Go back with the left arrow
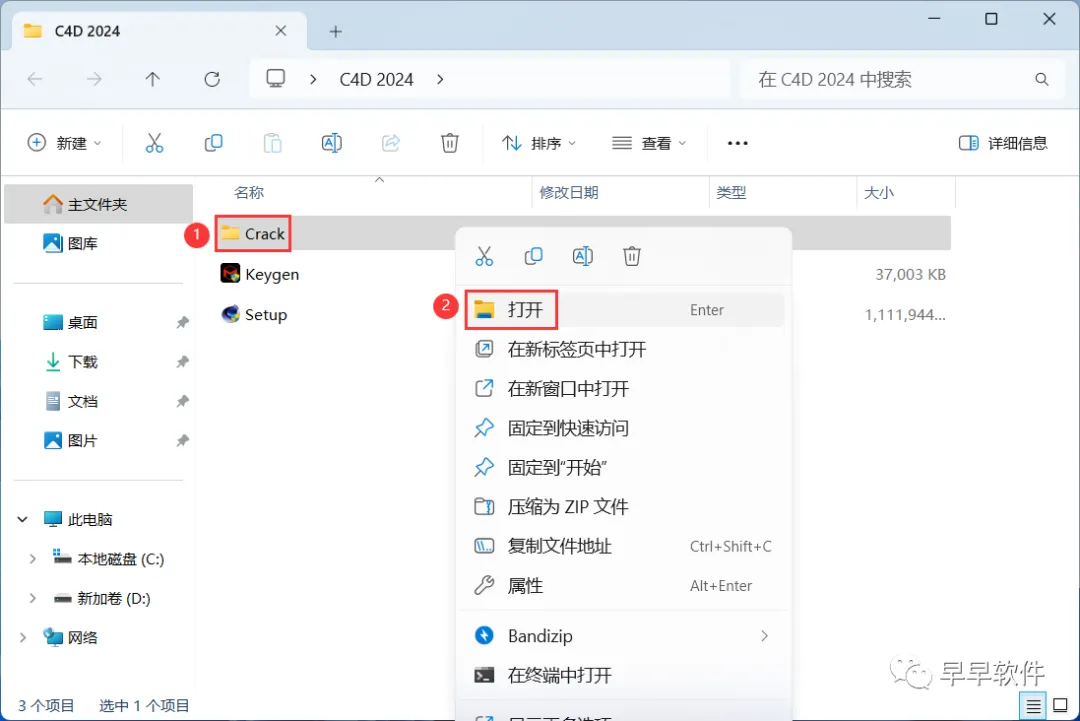This screenshot has height=721, width=1080. click(35, 79)
